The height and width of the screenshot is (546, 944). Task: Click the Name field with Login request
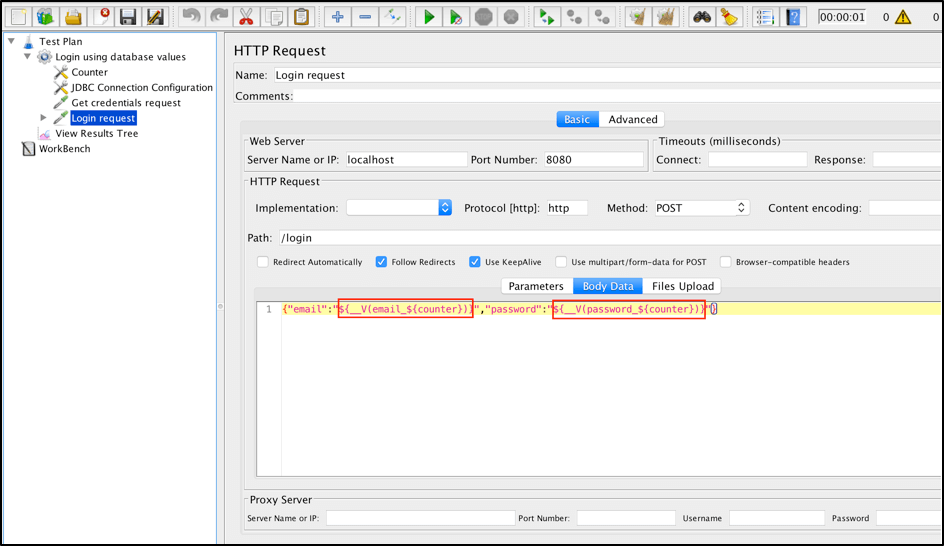pos(607,75)
